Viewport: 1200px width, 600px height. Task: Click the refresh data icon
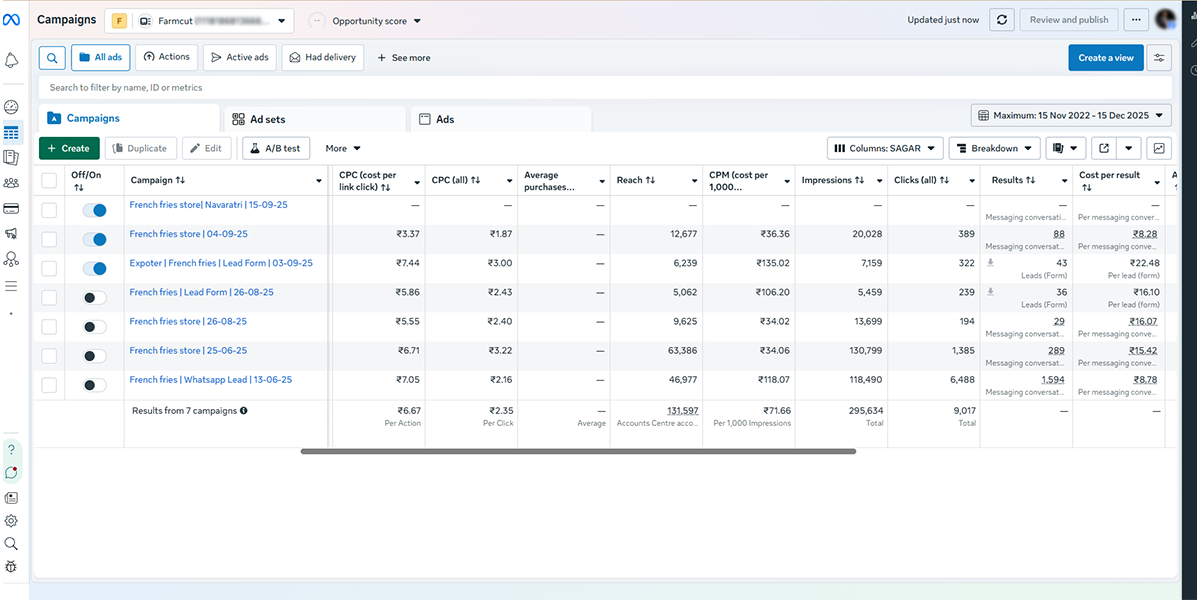point(1002,20)
